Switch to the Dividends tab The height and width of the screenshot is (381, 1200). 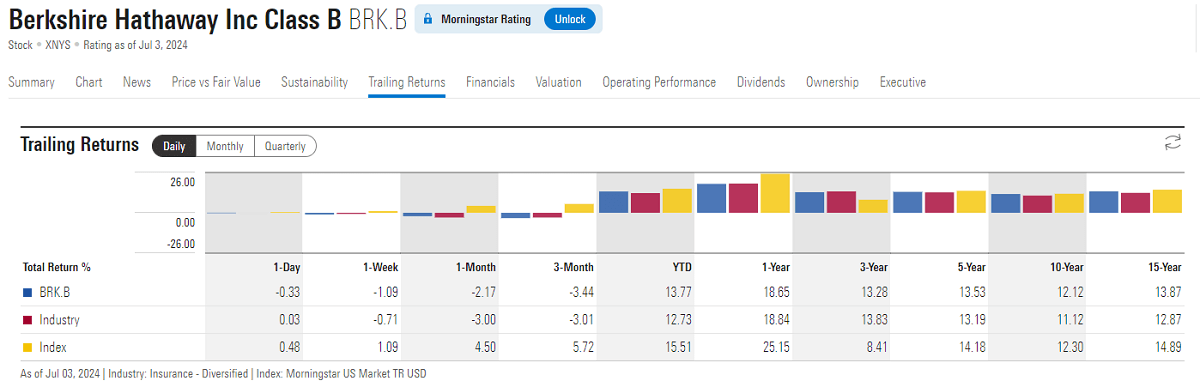click(x=761, y=82)
